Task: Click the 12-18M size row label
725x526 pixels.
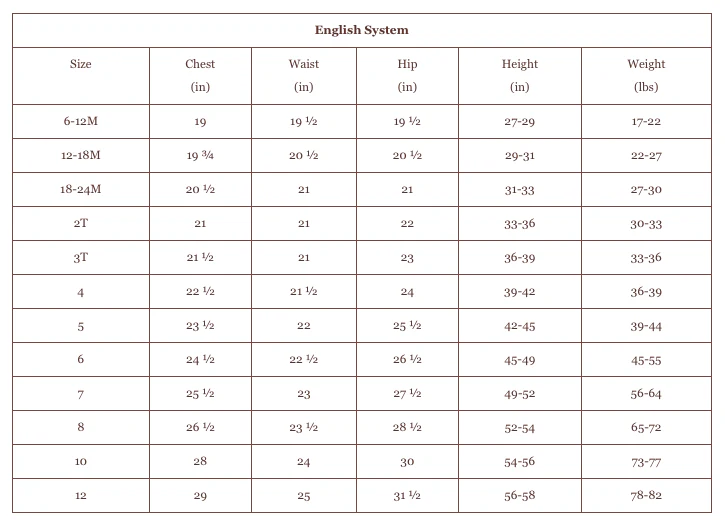Action: [81, 155]
